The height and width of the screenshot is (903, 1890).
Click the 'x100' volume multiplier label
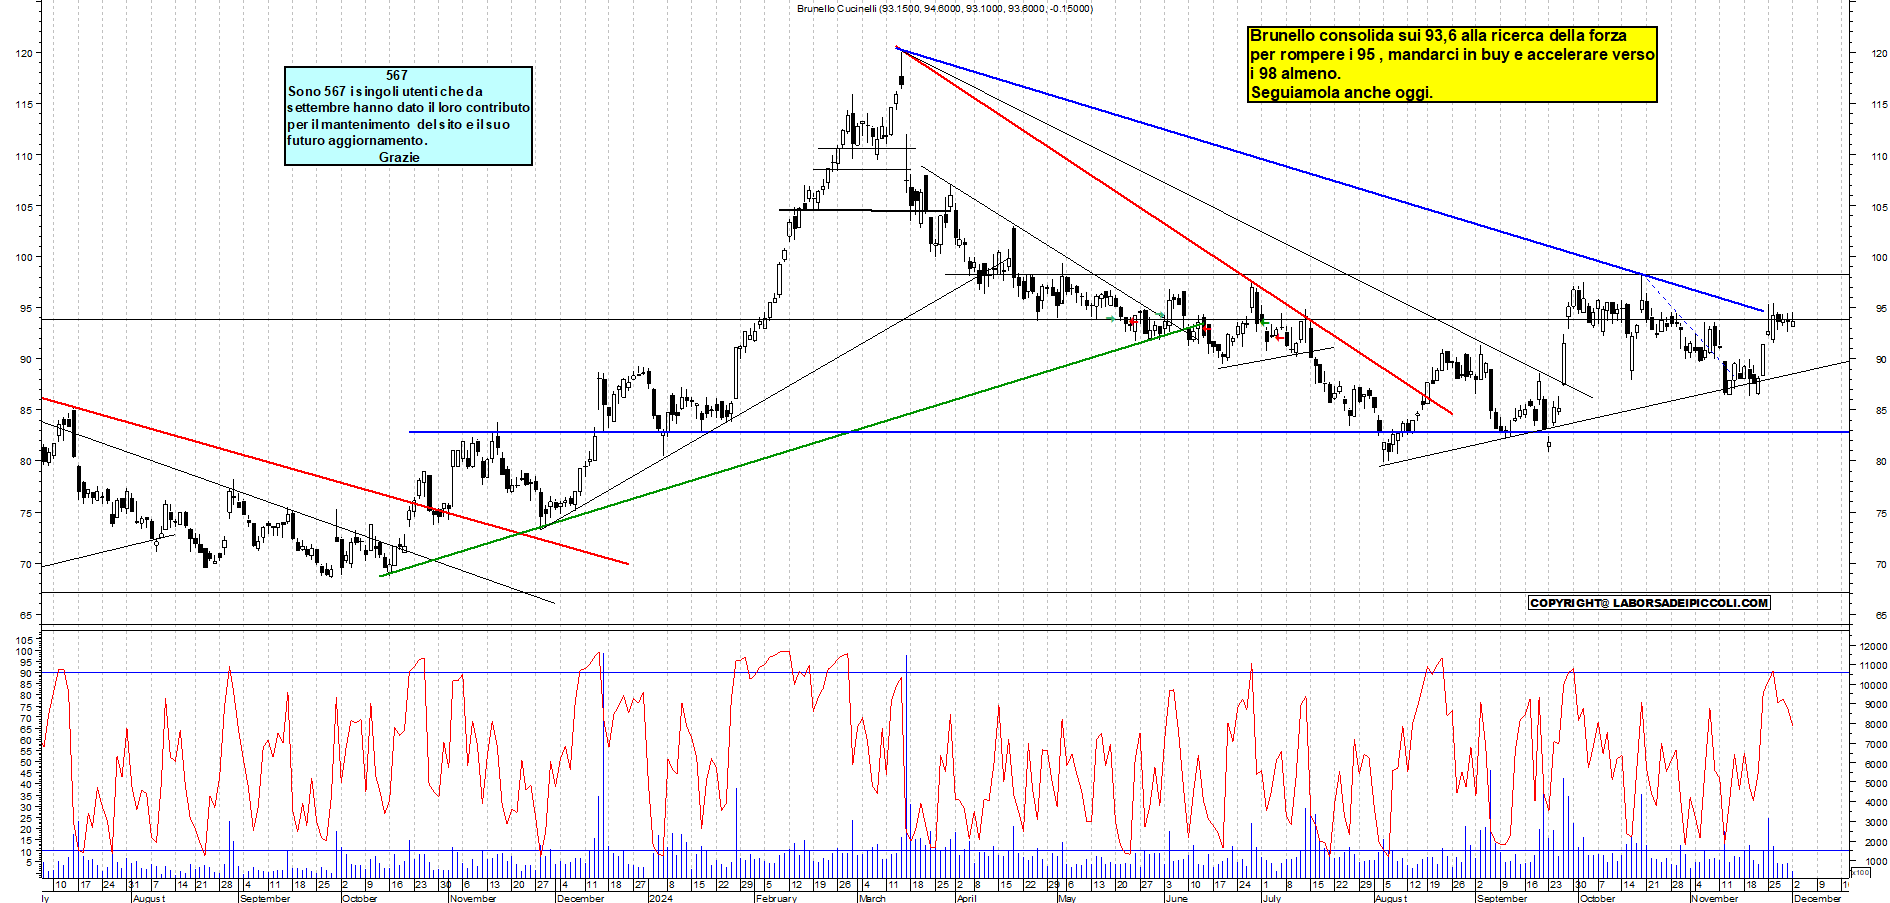point(1861,872)
